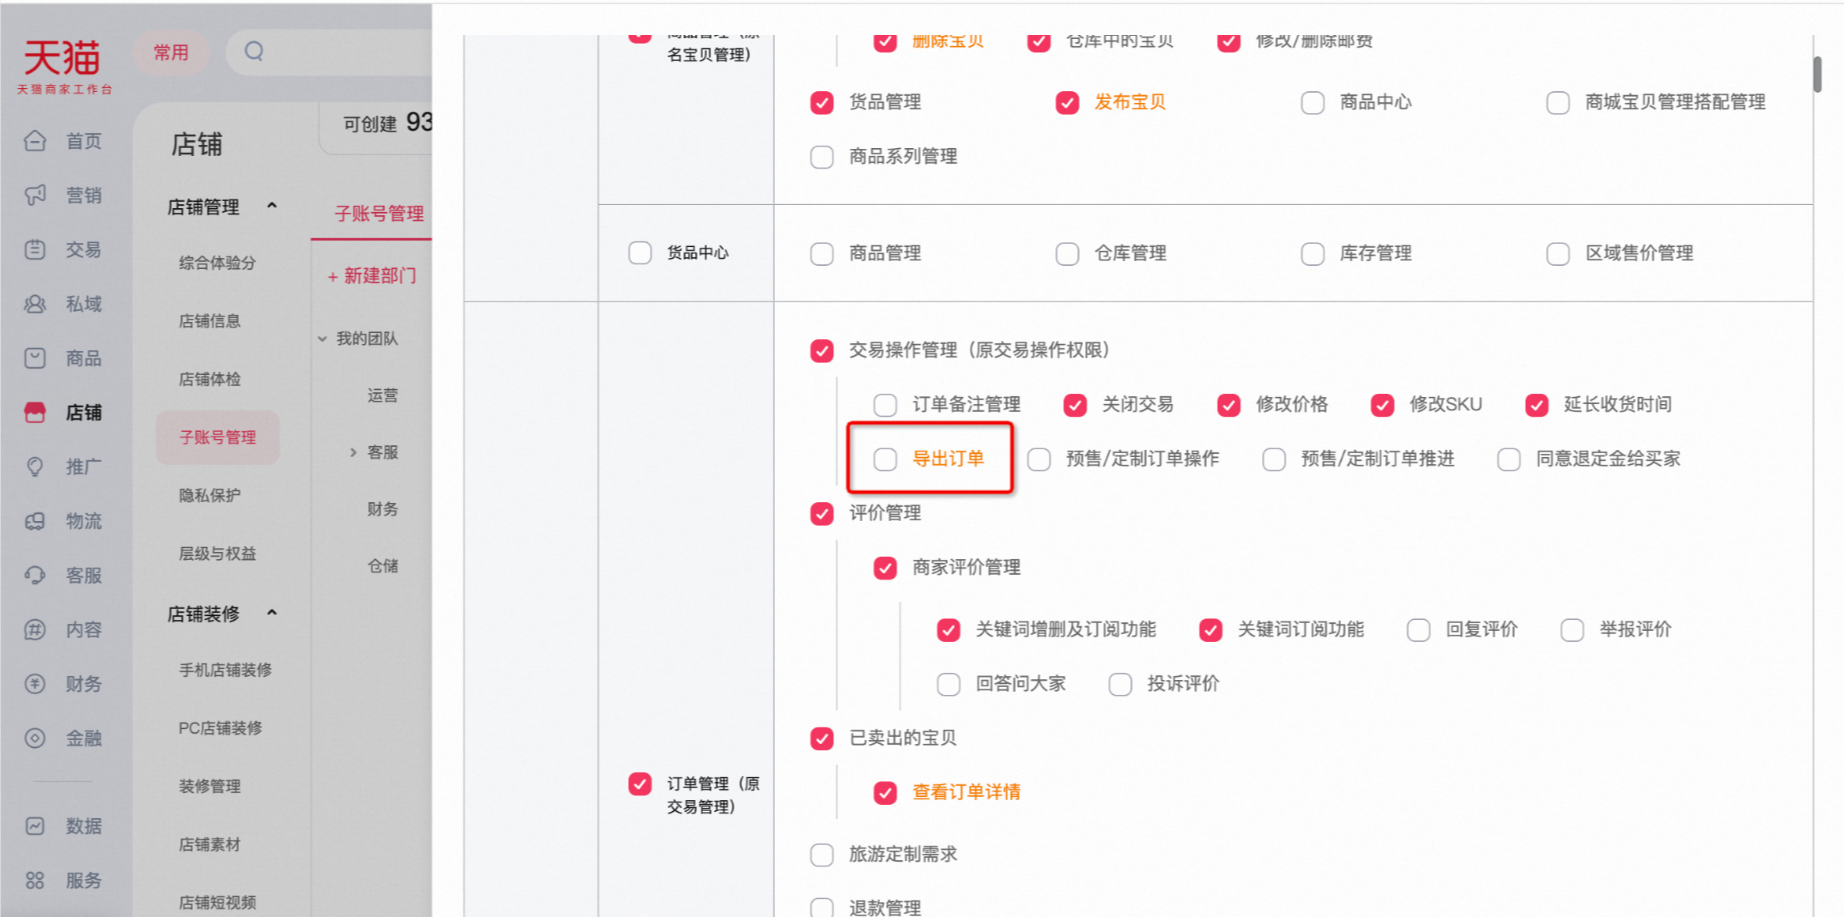Uncheck the 延长收货时间 checkbox

1537,405
